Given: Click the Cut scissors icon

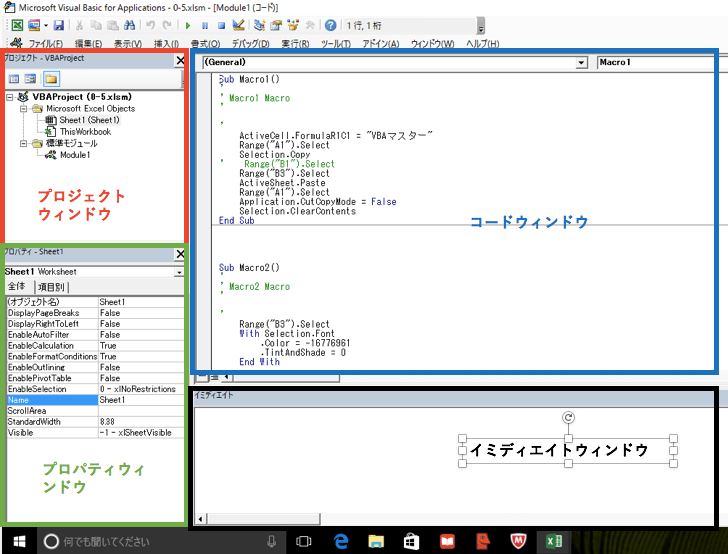Looking at the screenshot, I should coord(79,25).
